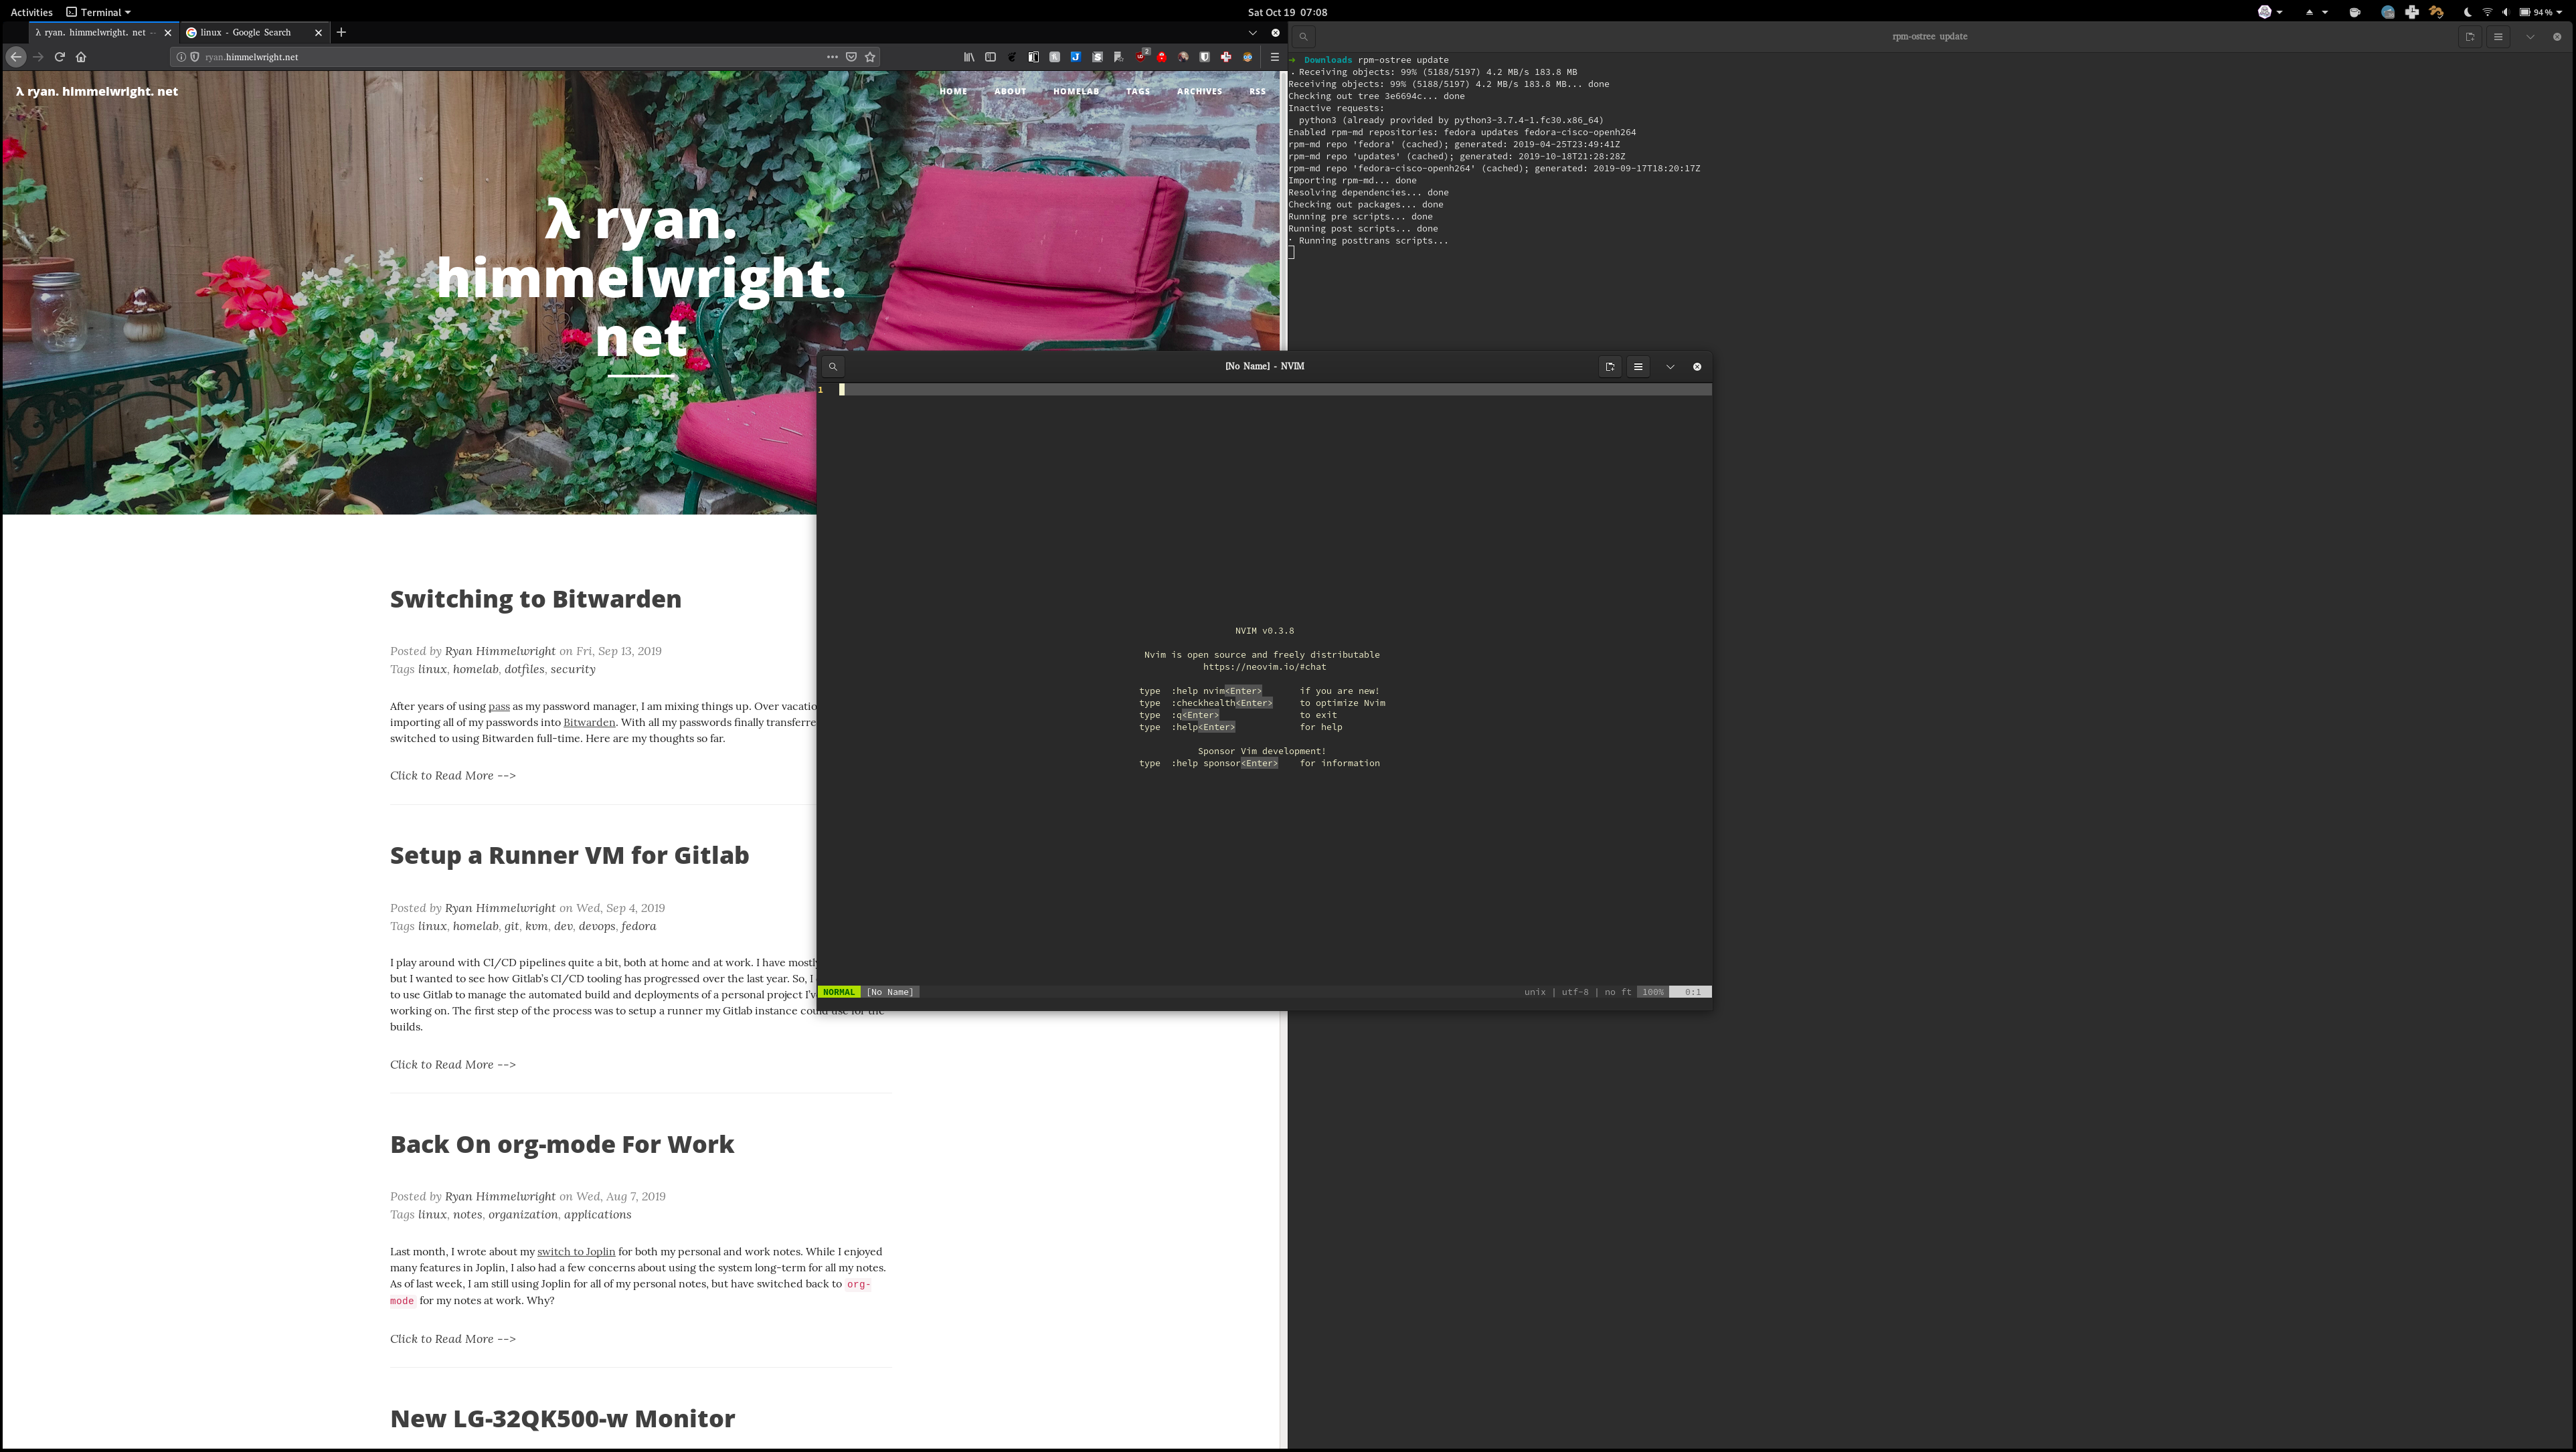Reload the current browser page
Viewport: 2576px width, 1452px height.
coord(60,57)
